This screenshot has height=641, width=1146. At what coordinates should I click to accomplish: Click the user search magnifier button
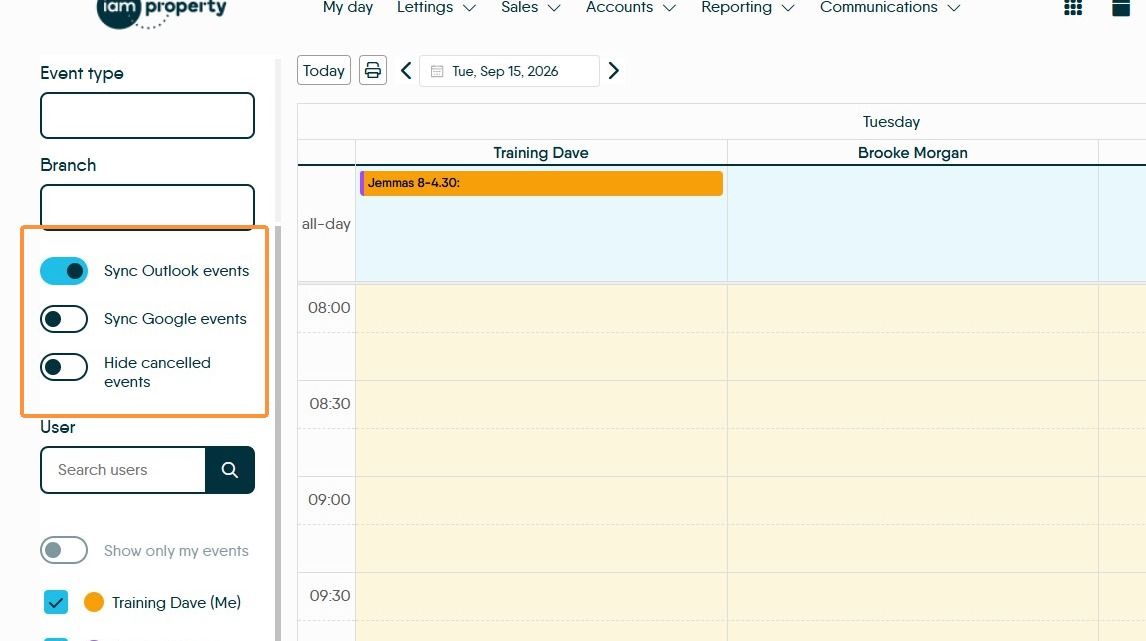[x=229, y=470]
